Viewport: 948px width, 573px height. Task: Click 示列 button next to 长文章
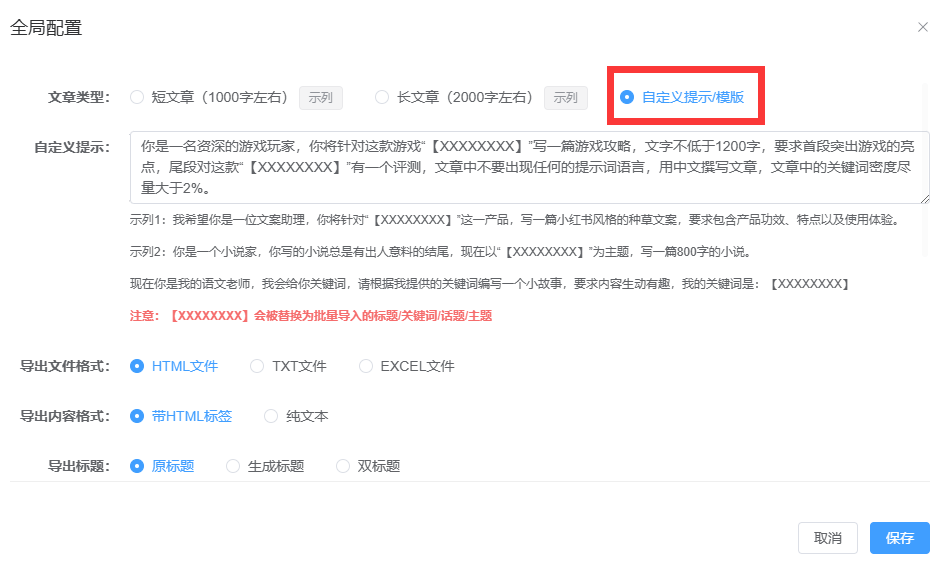click(x=566, y=98)
